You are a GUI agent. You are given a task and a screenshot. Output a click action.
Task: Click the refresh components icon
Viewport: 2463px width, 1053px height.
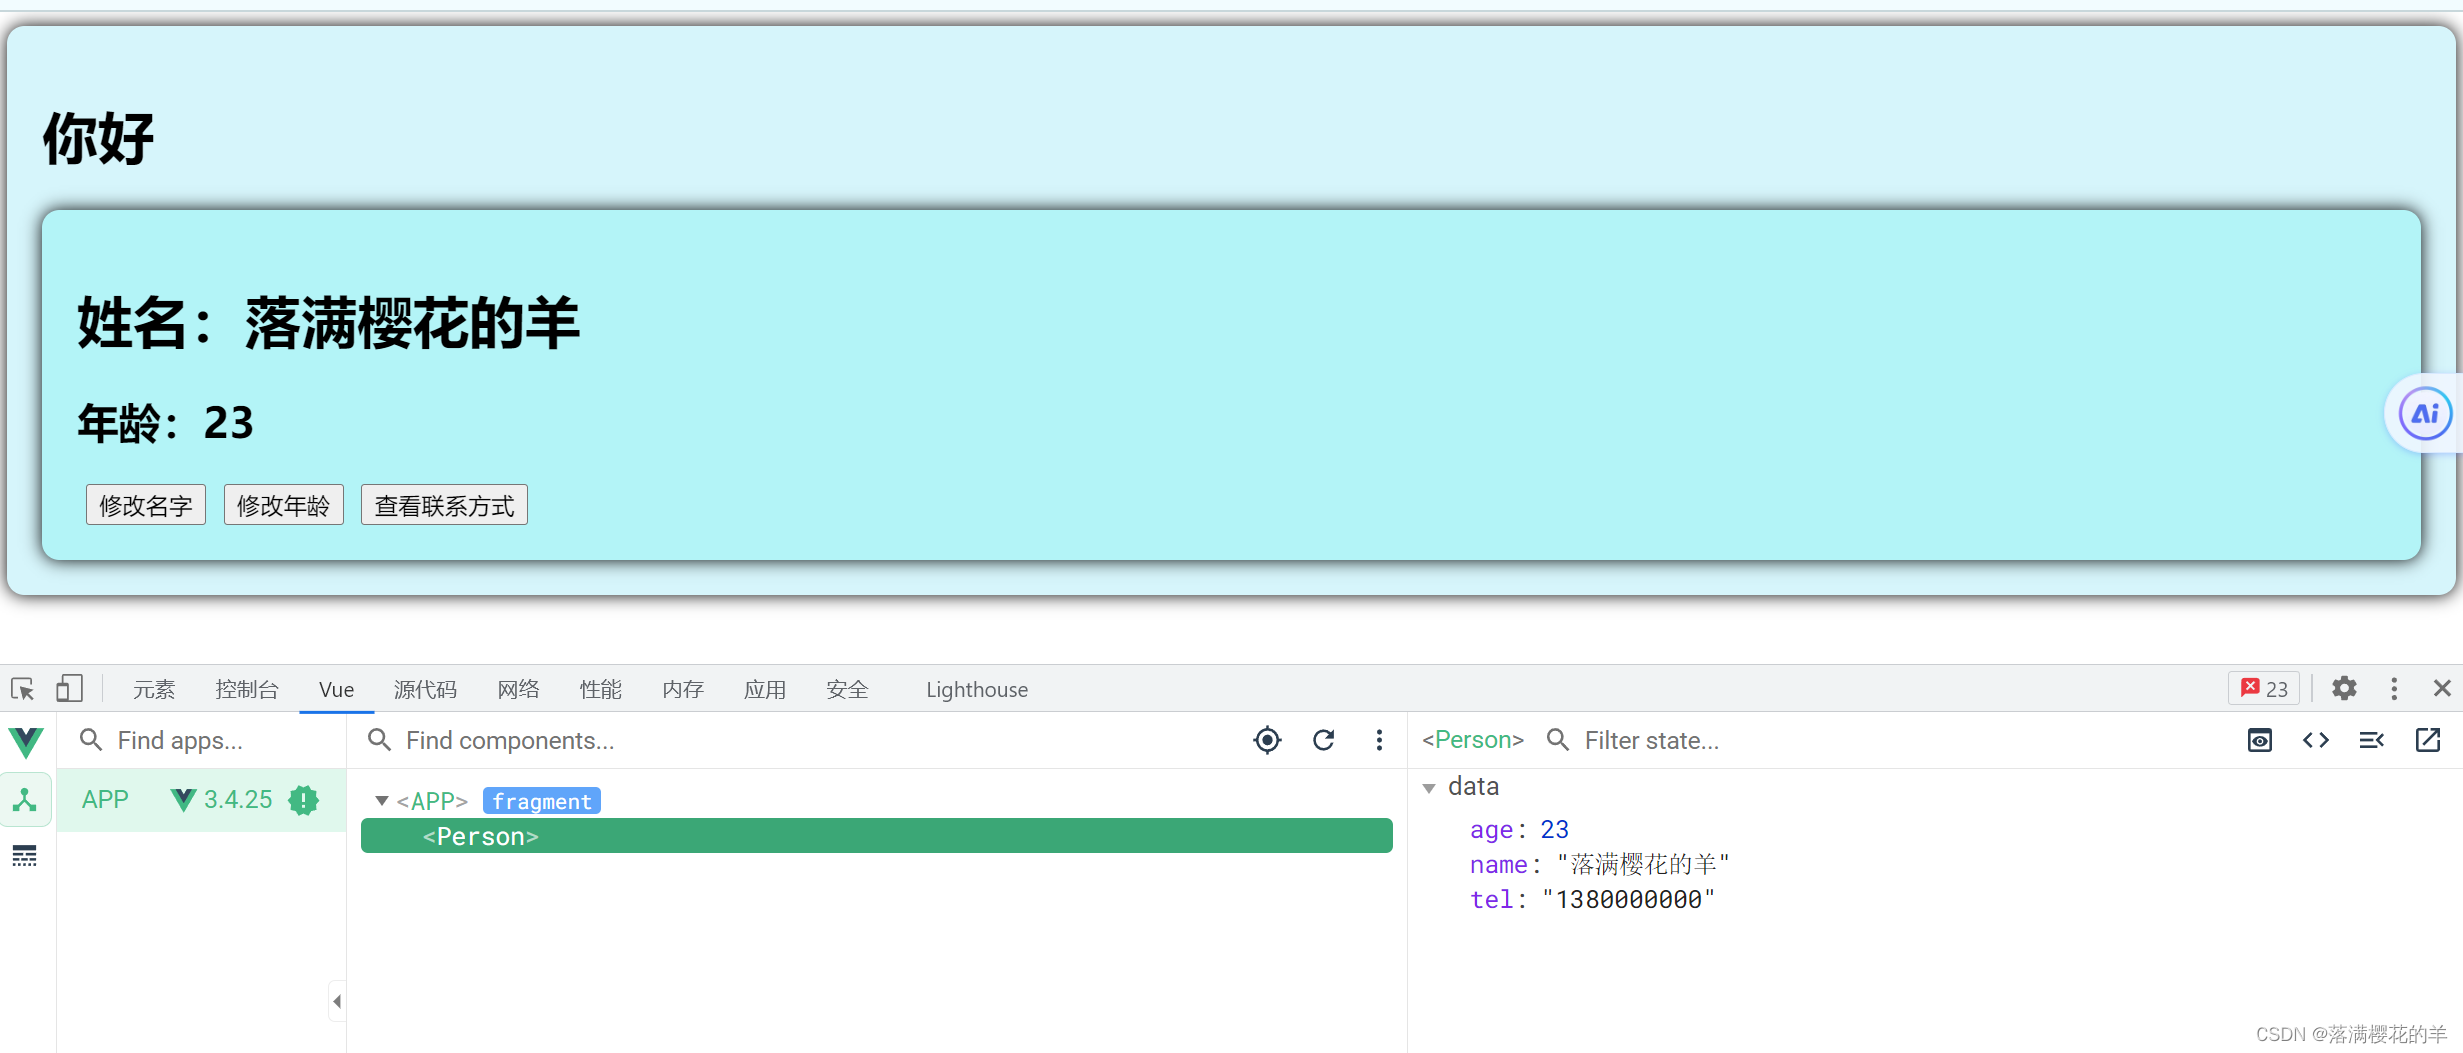[1324, 740]
